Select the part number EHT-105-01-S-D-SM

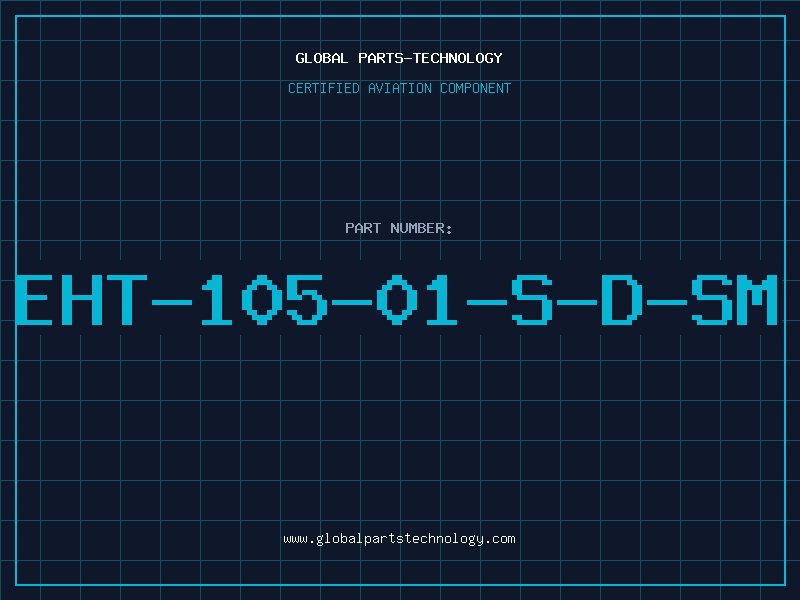coord(396,300)
